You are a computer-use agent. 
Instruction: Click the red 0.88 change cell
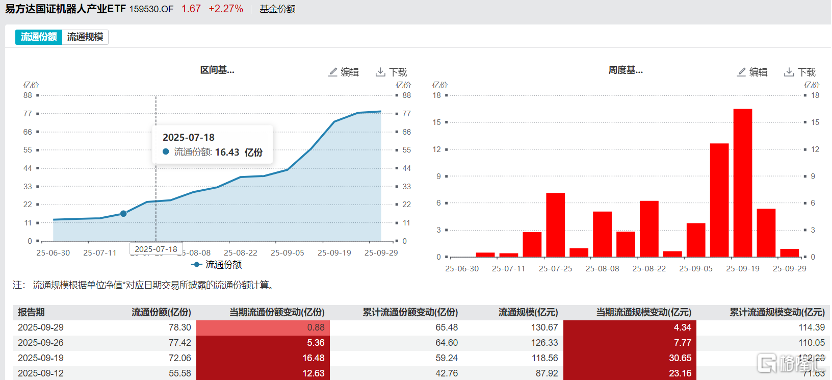(263, 327)
